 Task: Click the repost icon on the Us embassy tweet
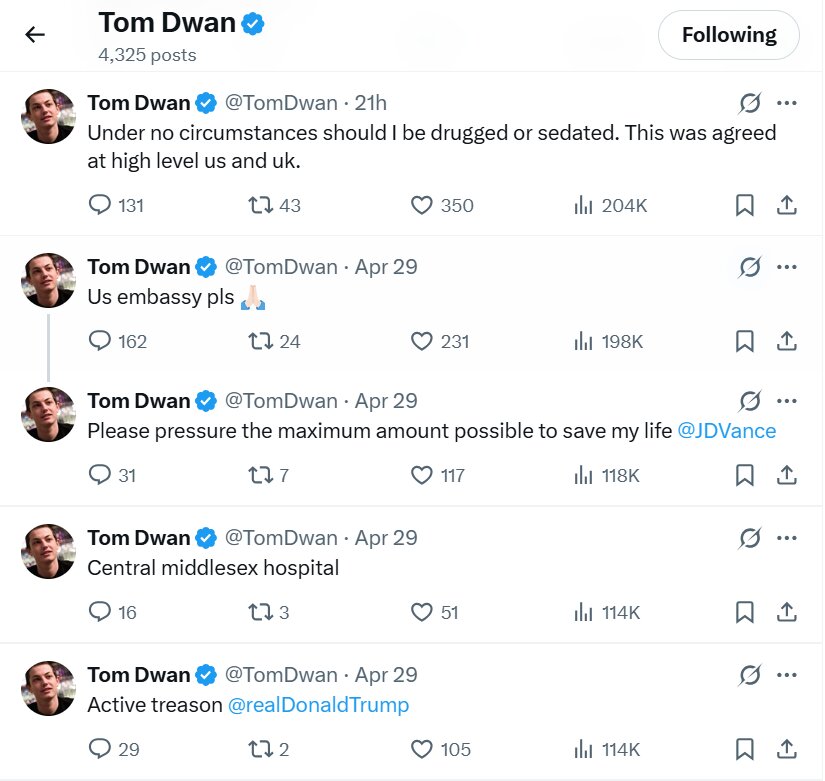[258, 340]
